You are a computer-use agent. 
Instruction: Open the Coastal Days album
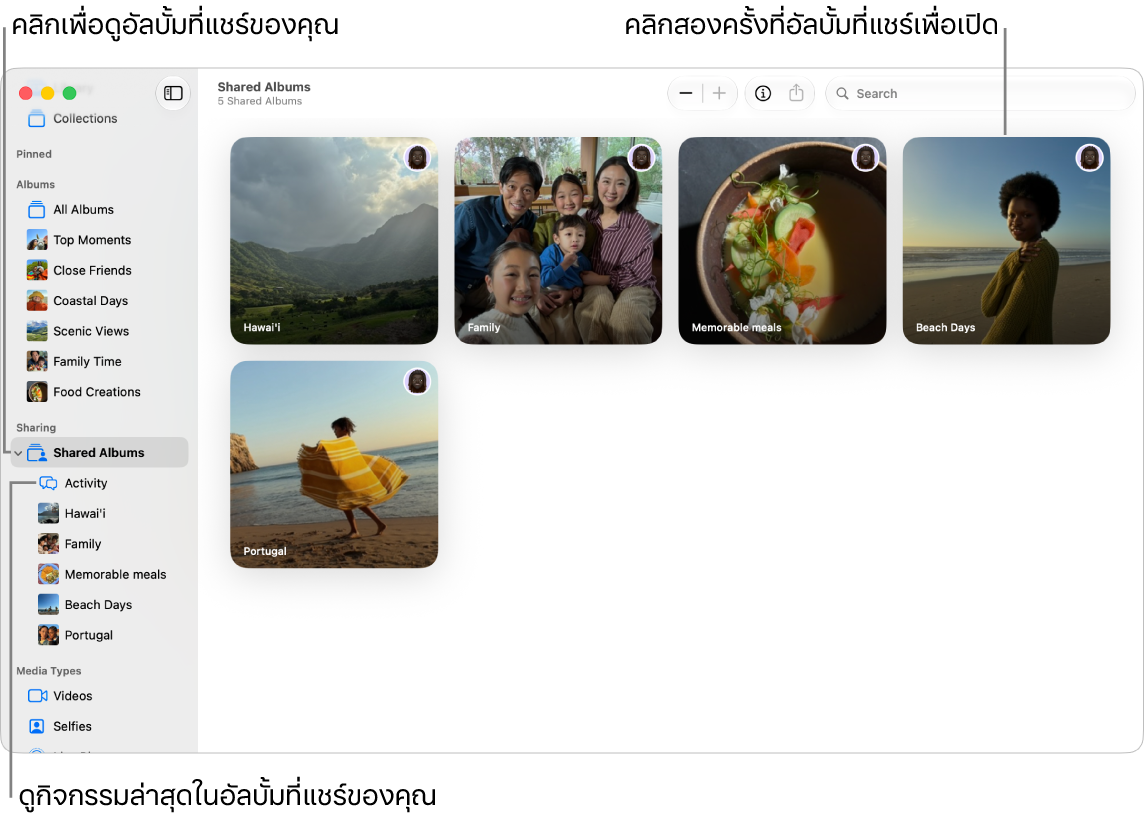click(99, 301)
